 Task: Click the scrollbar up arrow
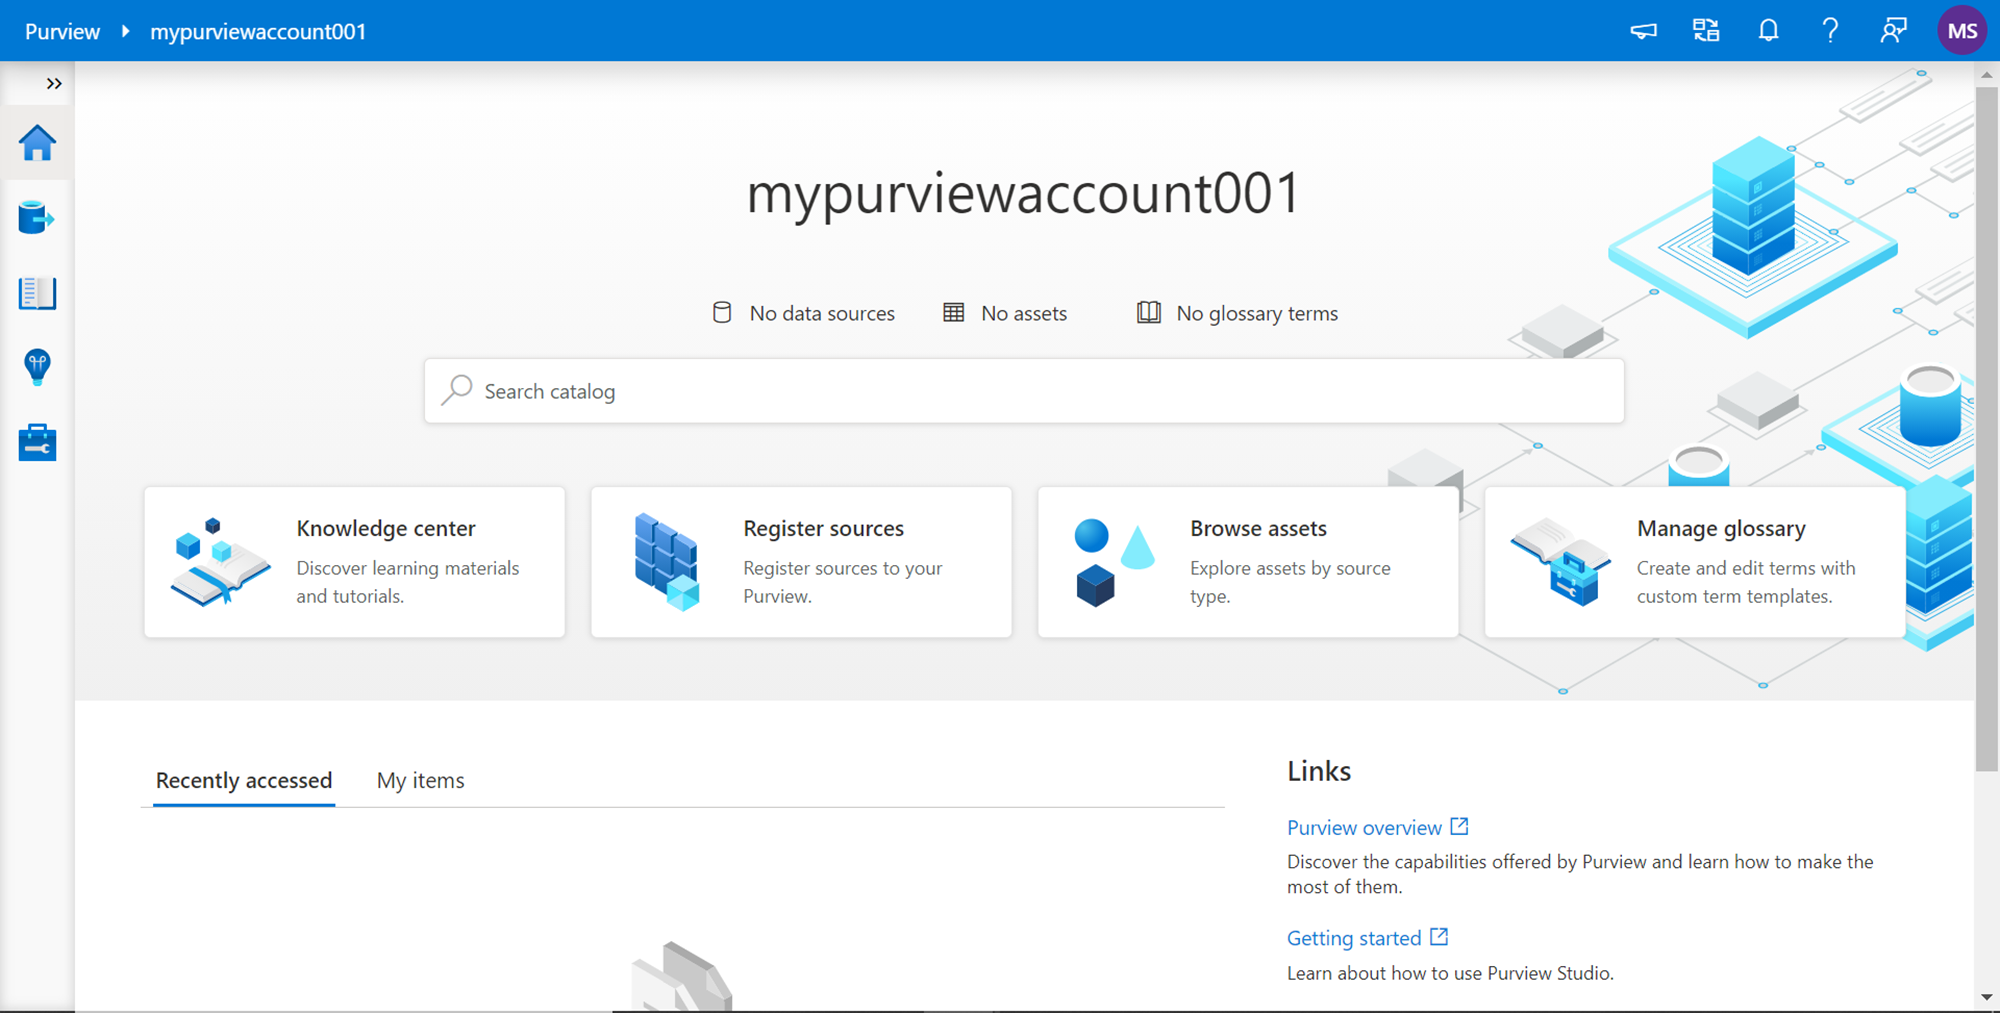(x=1987, y=75)
